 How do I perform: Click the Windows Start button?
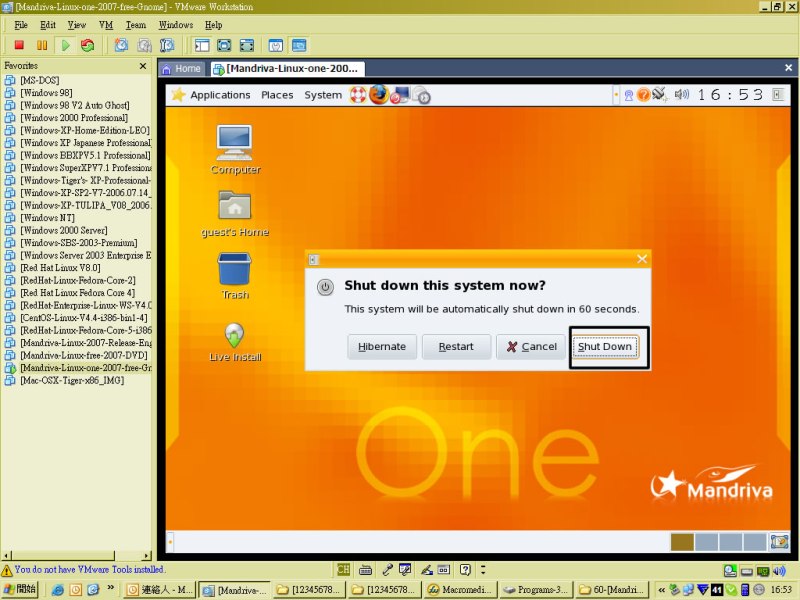[20, 590]
